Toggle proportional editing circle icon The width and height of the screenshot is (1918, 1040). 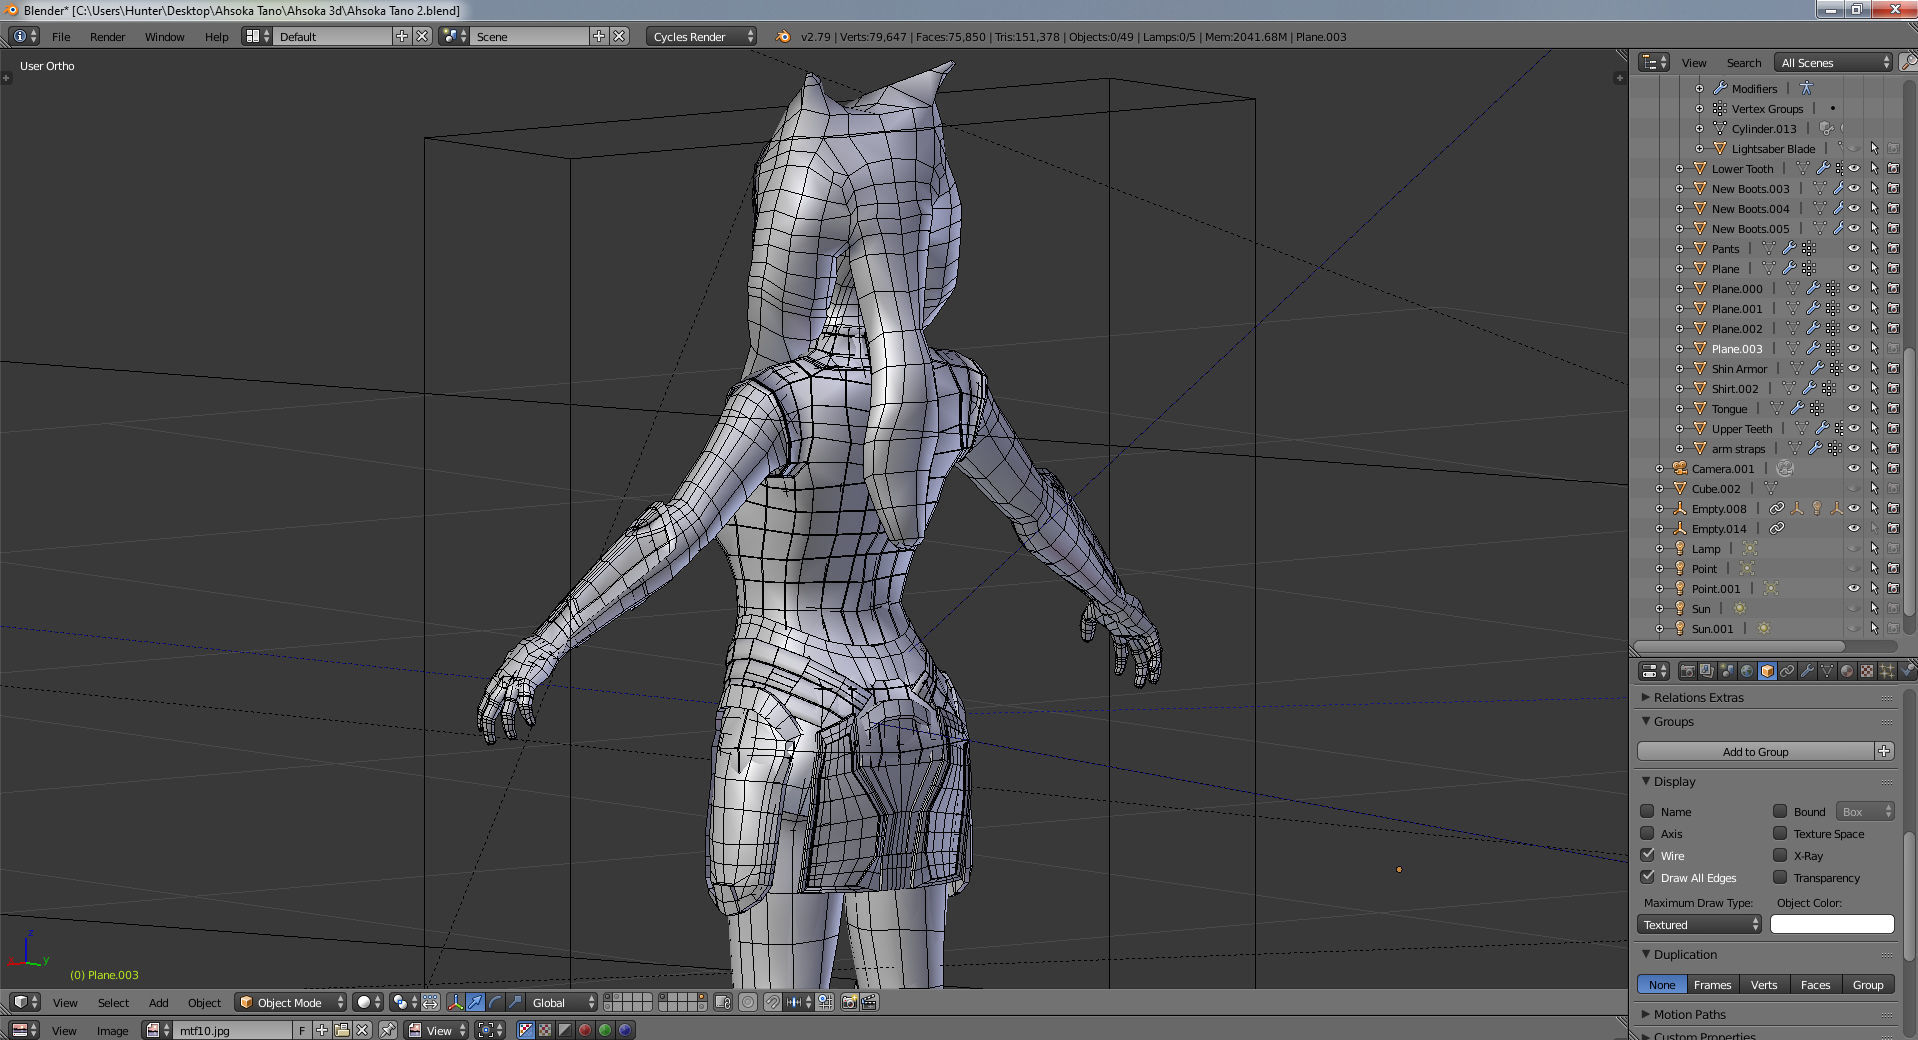tap(747, 1002)
